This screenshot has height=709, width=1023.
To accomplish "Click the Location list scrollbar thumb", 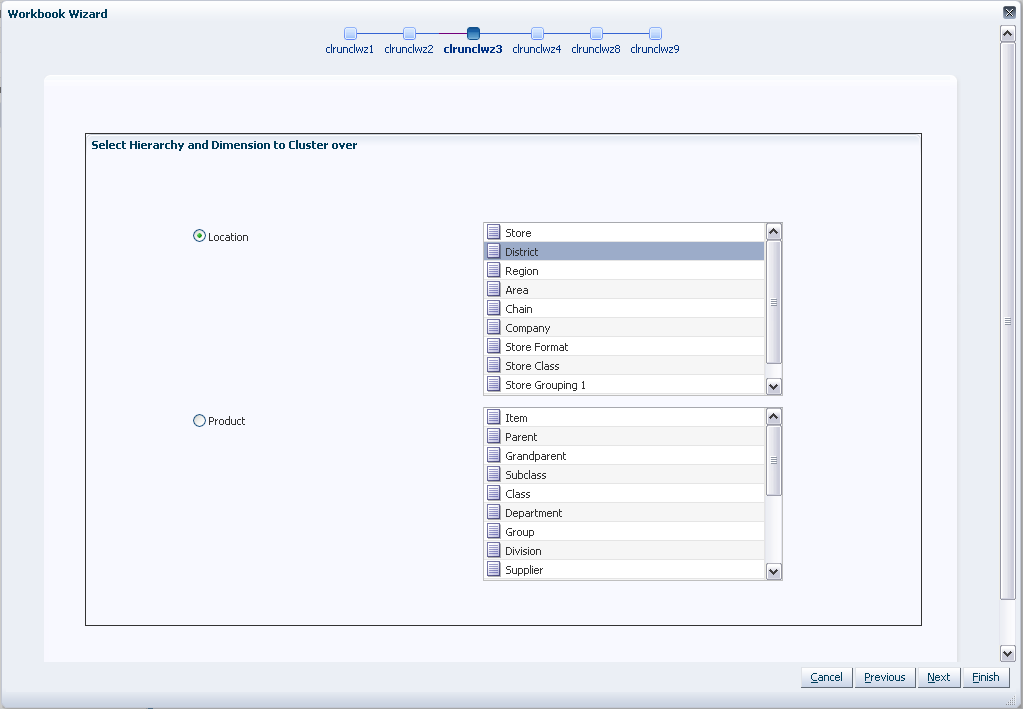I will [774, 302].
